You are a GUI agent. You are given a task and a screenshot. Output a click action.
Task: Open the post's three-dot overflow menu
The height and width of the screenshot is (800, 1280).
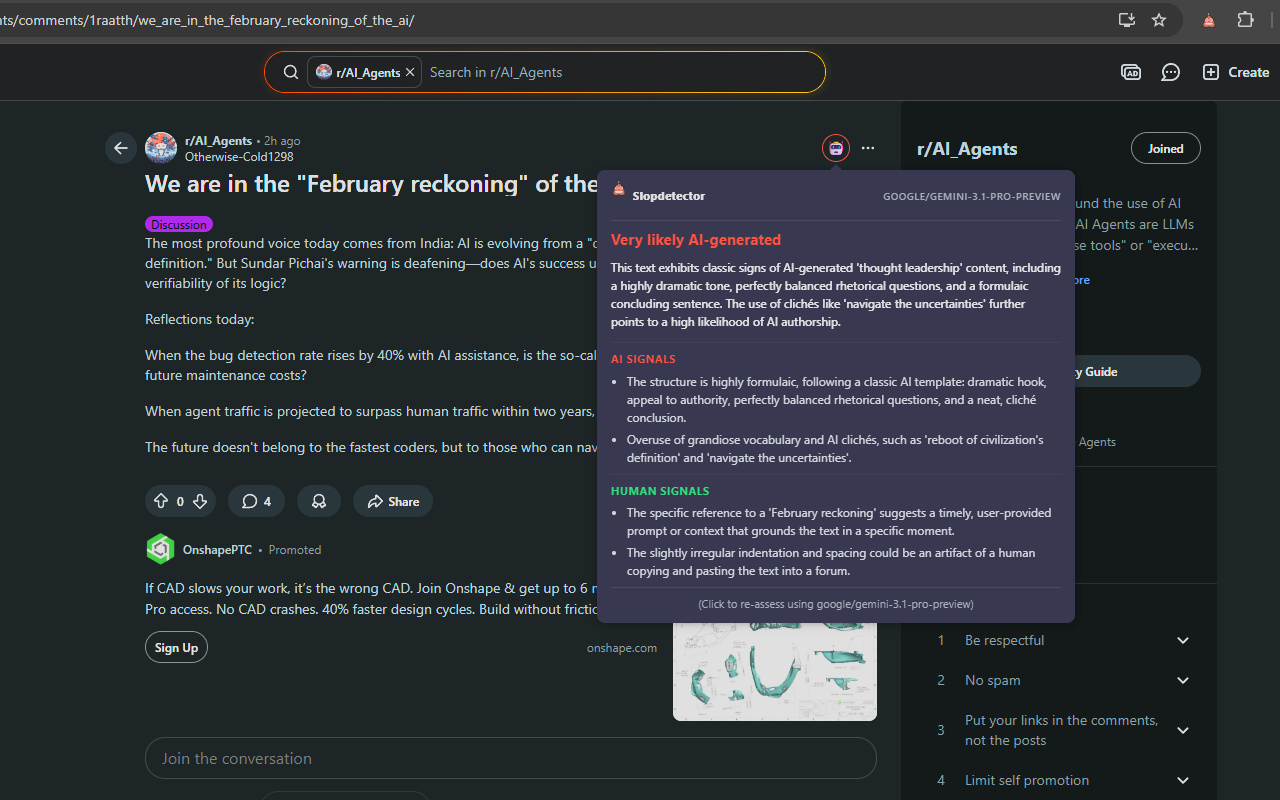[868, 148]
